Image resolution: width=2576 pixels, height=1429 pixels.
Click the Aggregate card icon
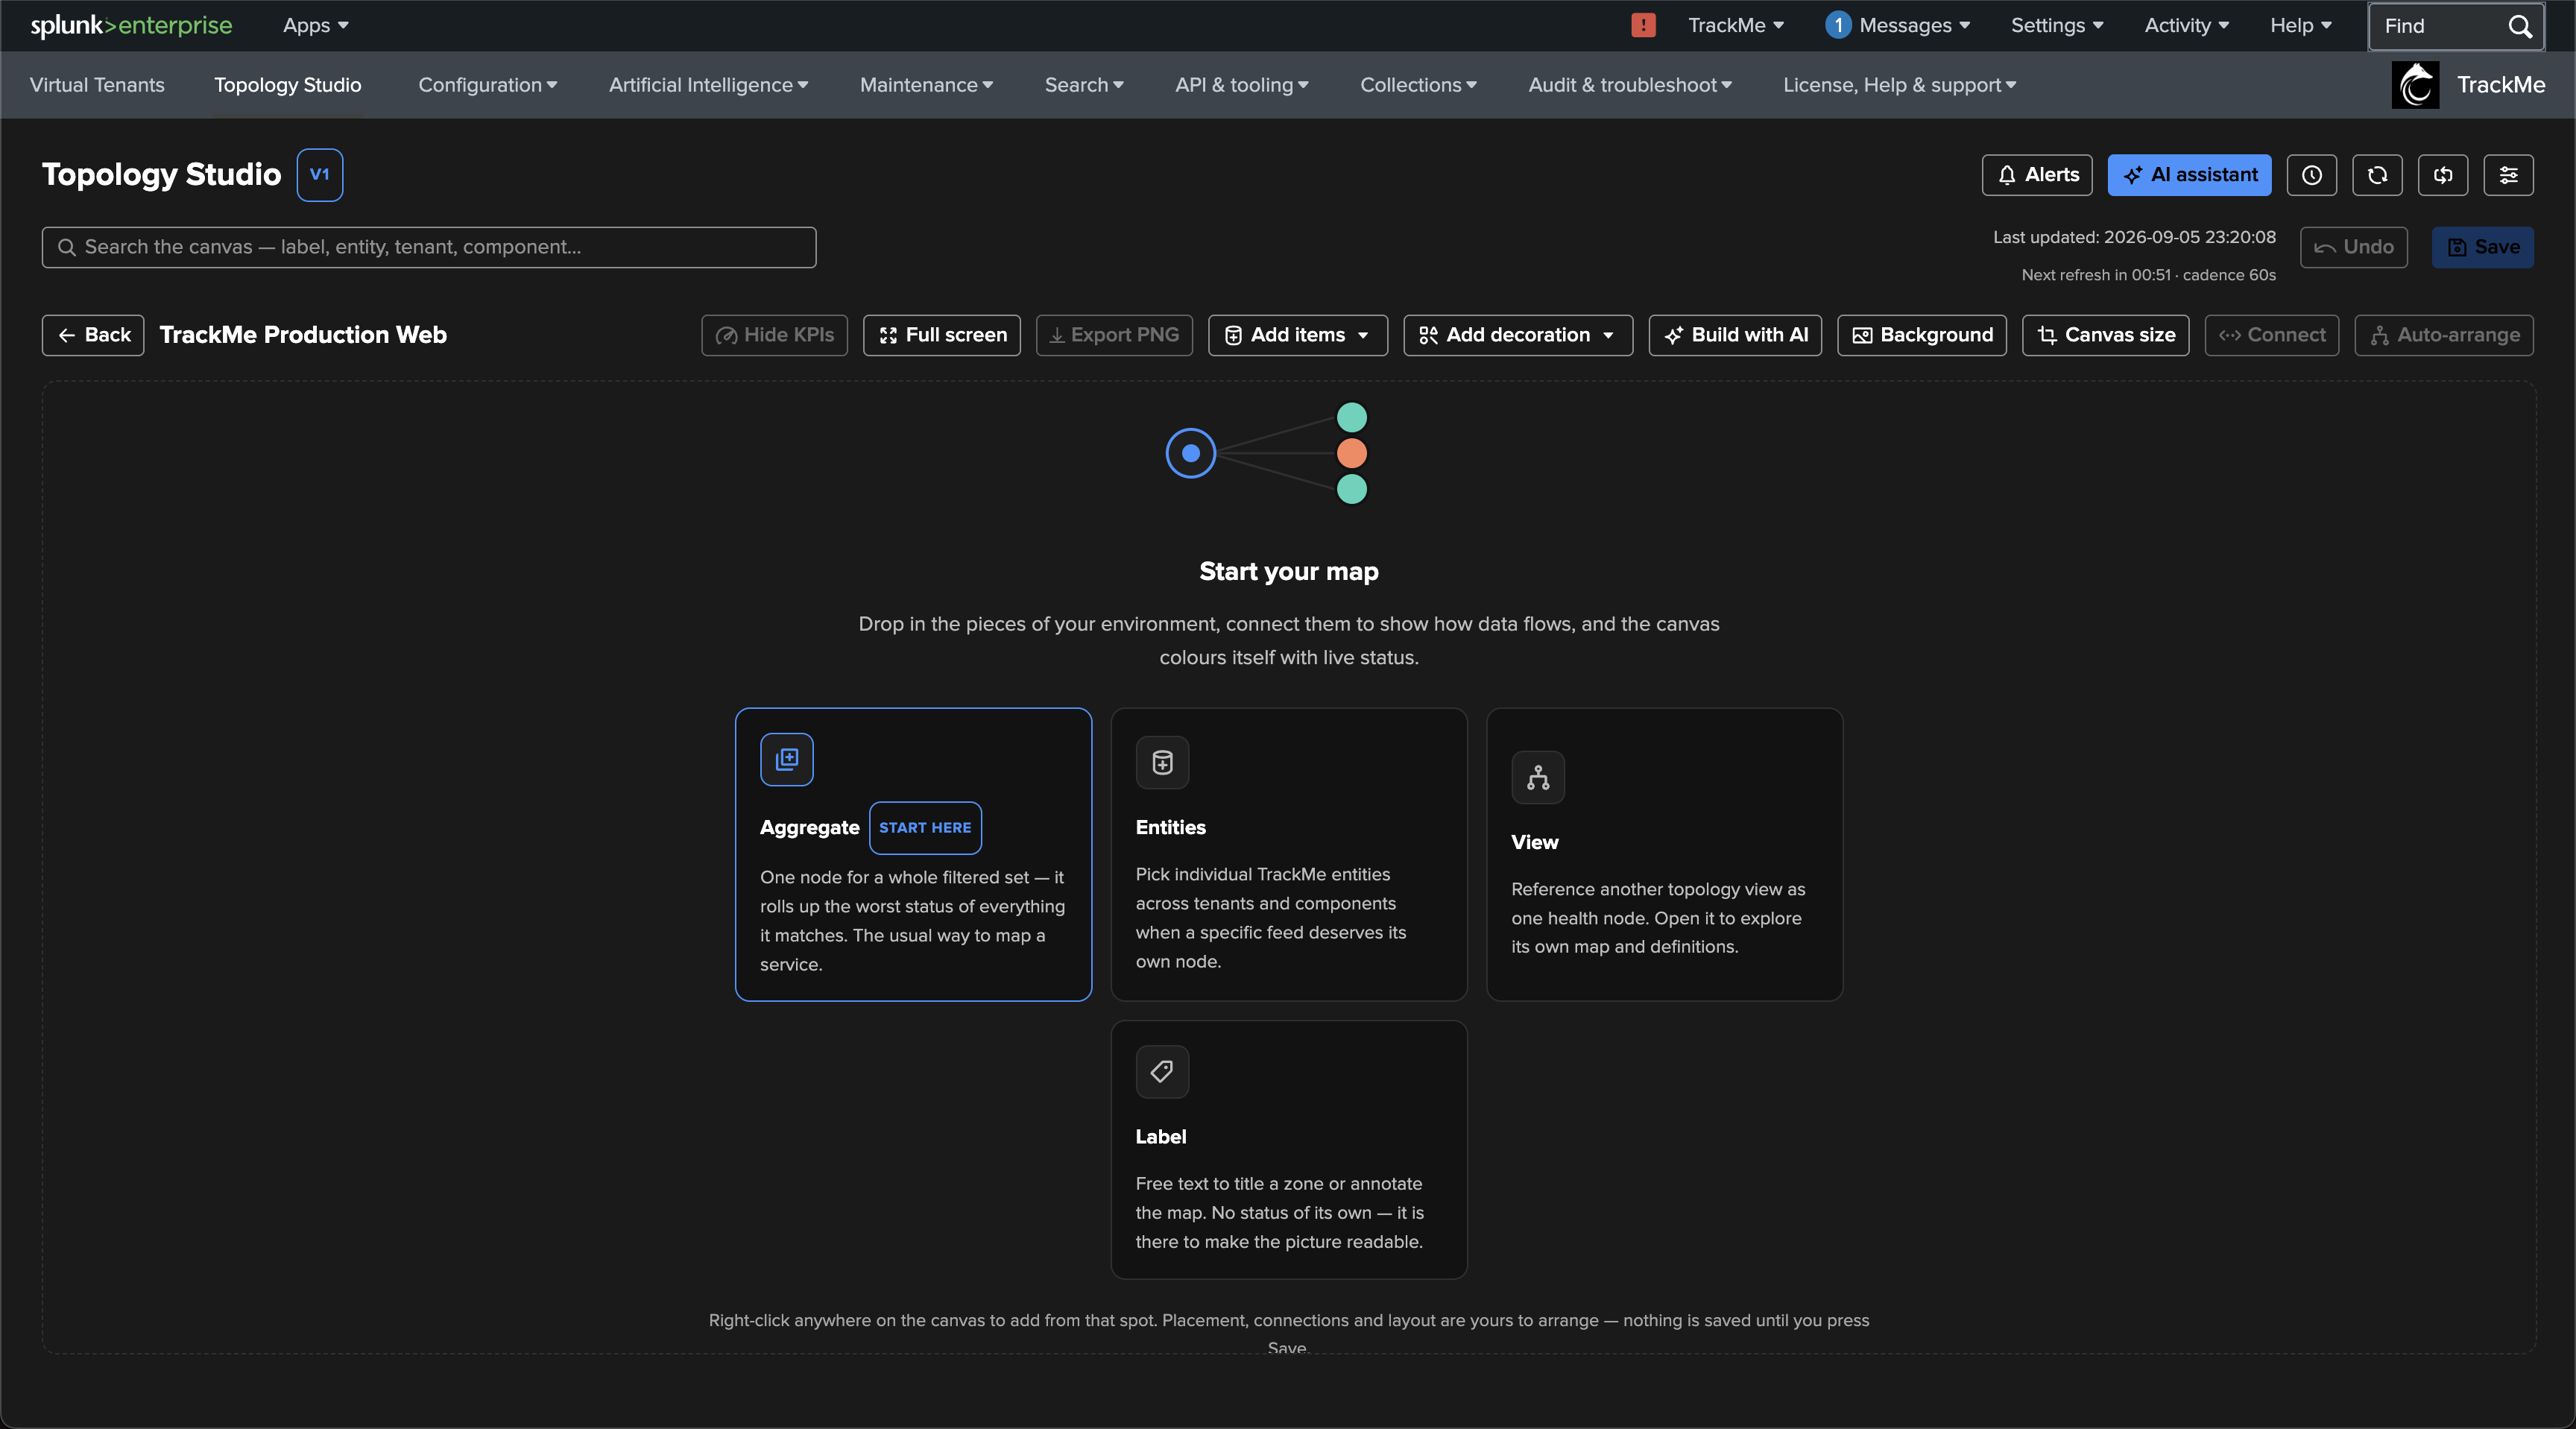click(787, 760)
